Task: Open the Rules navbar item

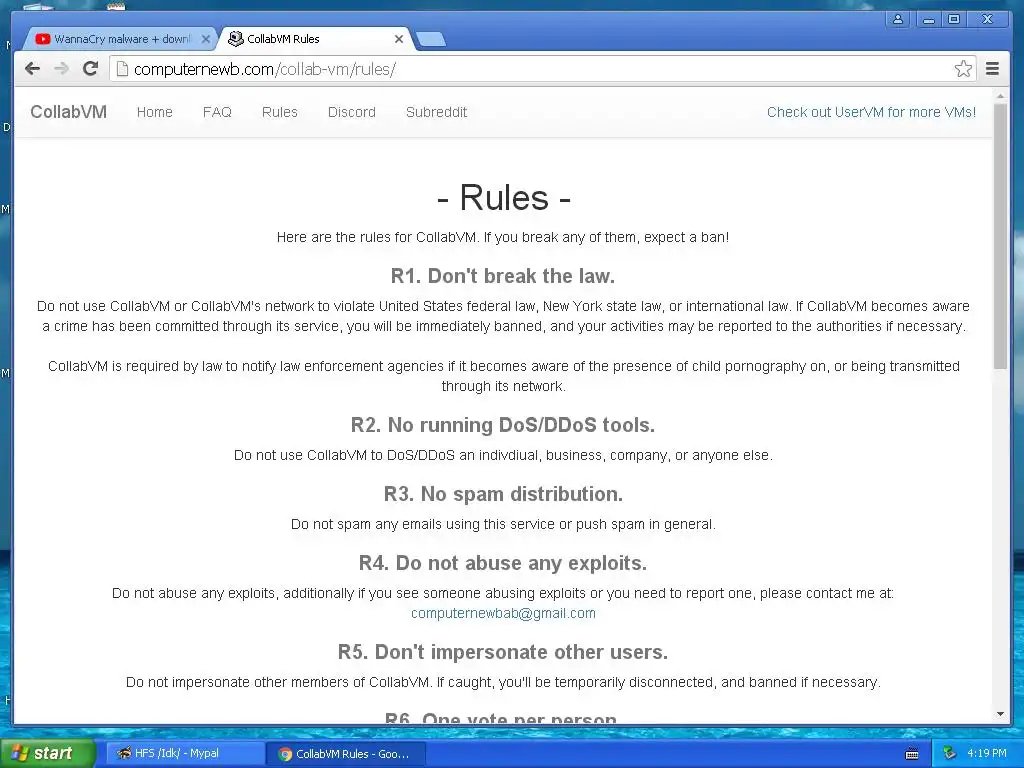Action: [280, 112]
